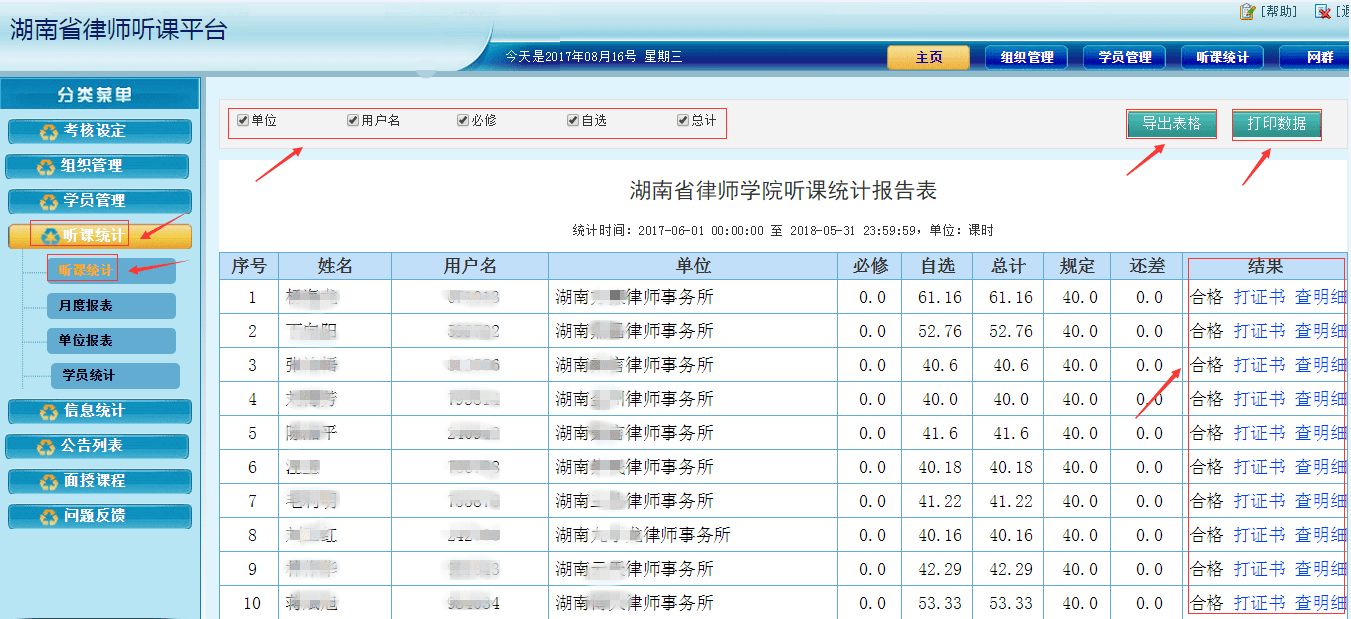The image size is (1351, 619).
Task: Click recycle icon beside 信息统计
Action: coord(48,411)
